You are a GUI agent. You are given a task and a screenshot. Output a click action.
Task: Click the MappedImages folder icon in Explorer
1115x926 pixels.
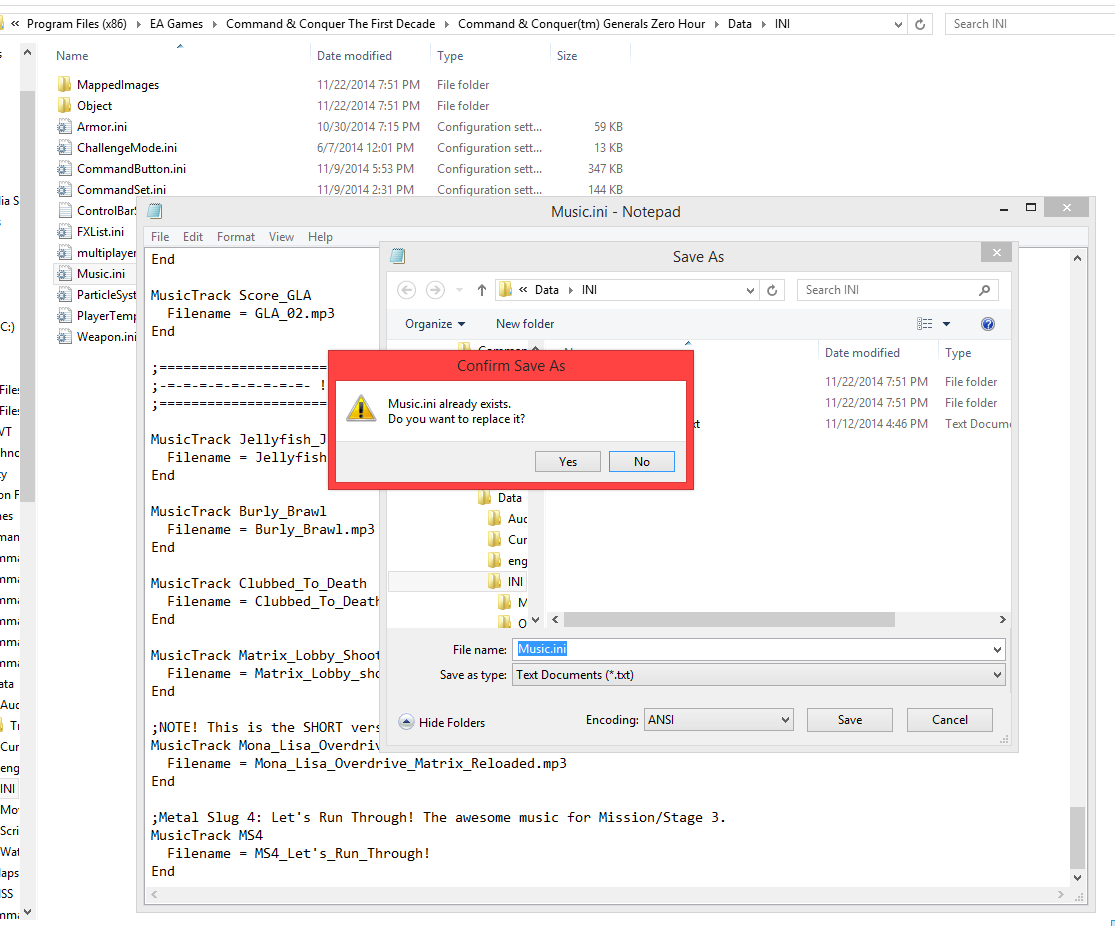pyautogui.click(x=65, y=85)
